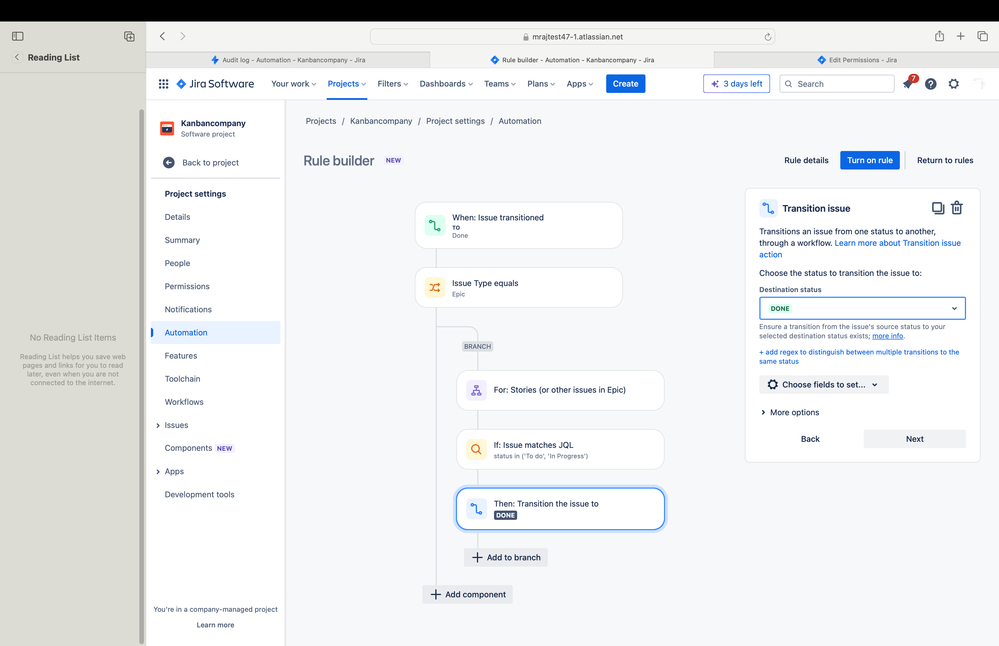
Task: Click 3 days left trial button
Action: pyautogui.click(x=737, y=83)
